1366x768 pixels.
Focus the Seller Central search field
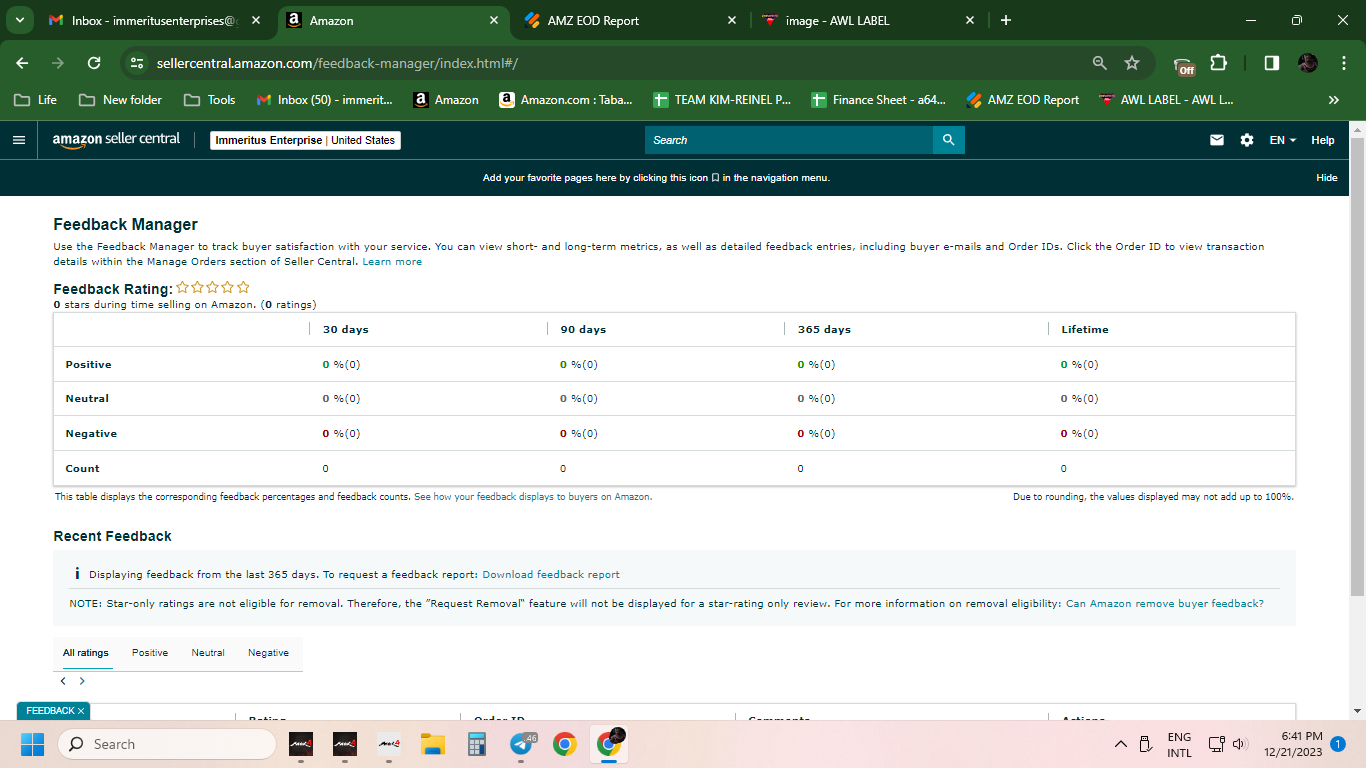pos(789,140)
